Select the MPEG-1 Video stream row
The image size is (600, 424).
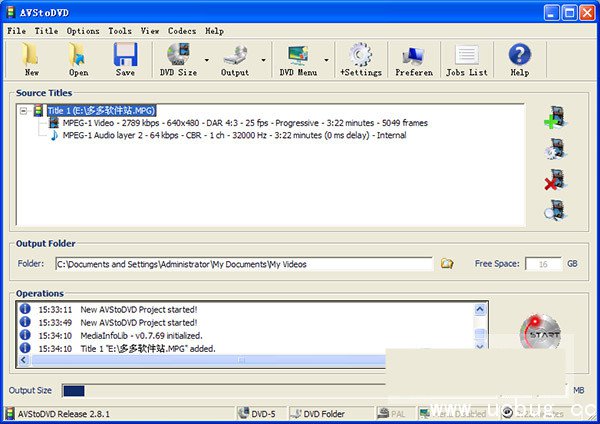[245, 123]
